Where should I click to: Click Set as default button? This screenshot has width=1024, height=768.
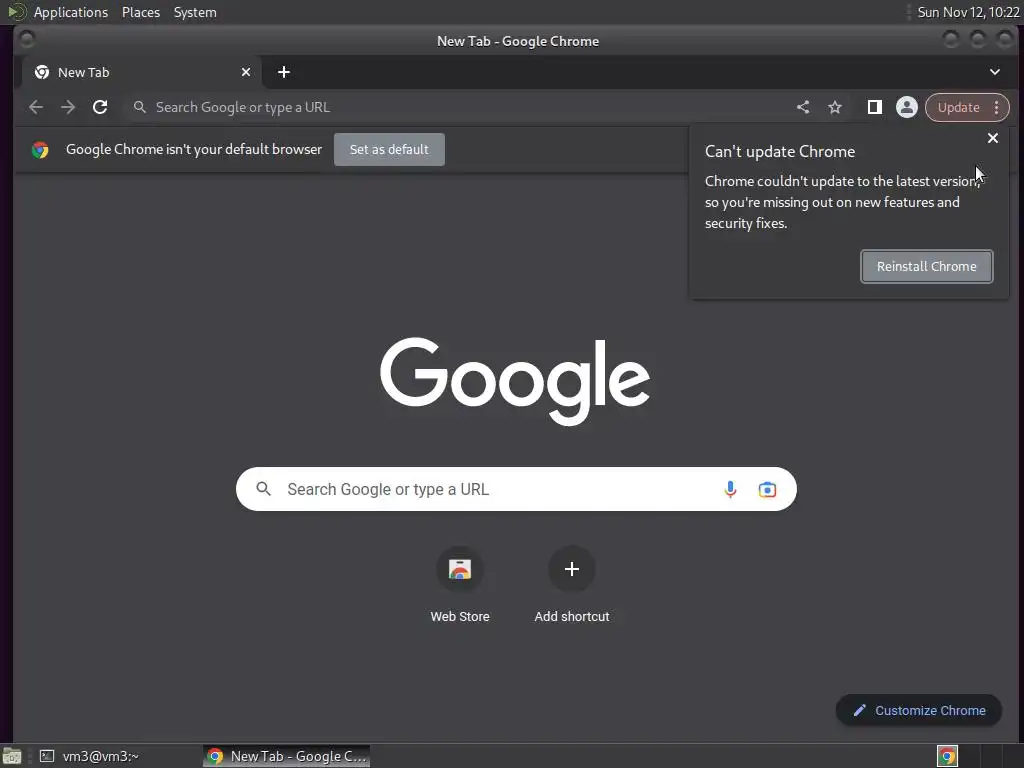pos(389,150)
